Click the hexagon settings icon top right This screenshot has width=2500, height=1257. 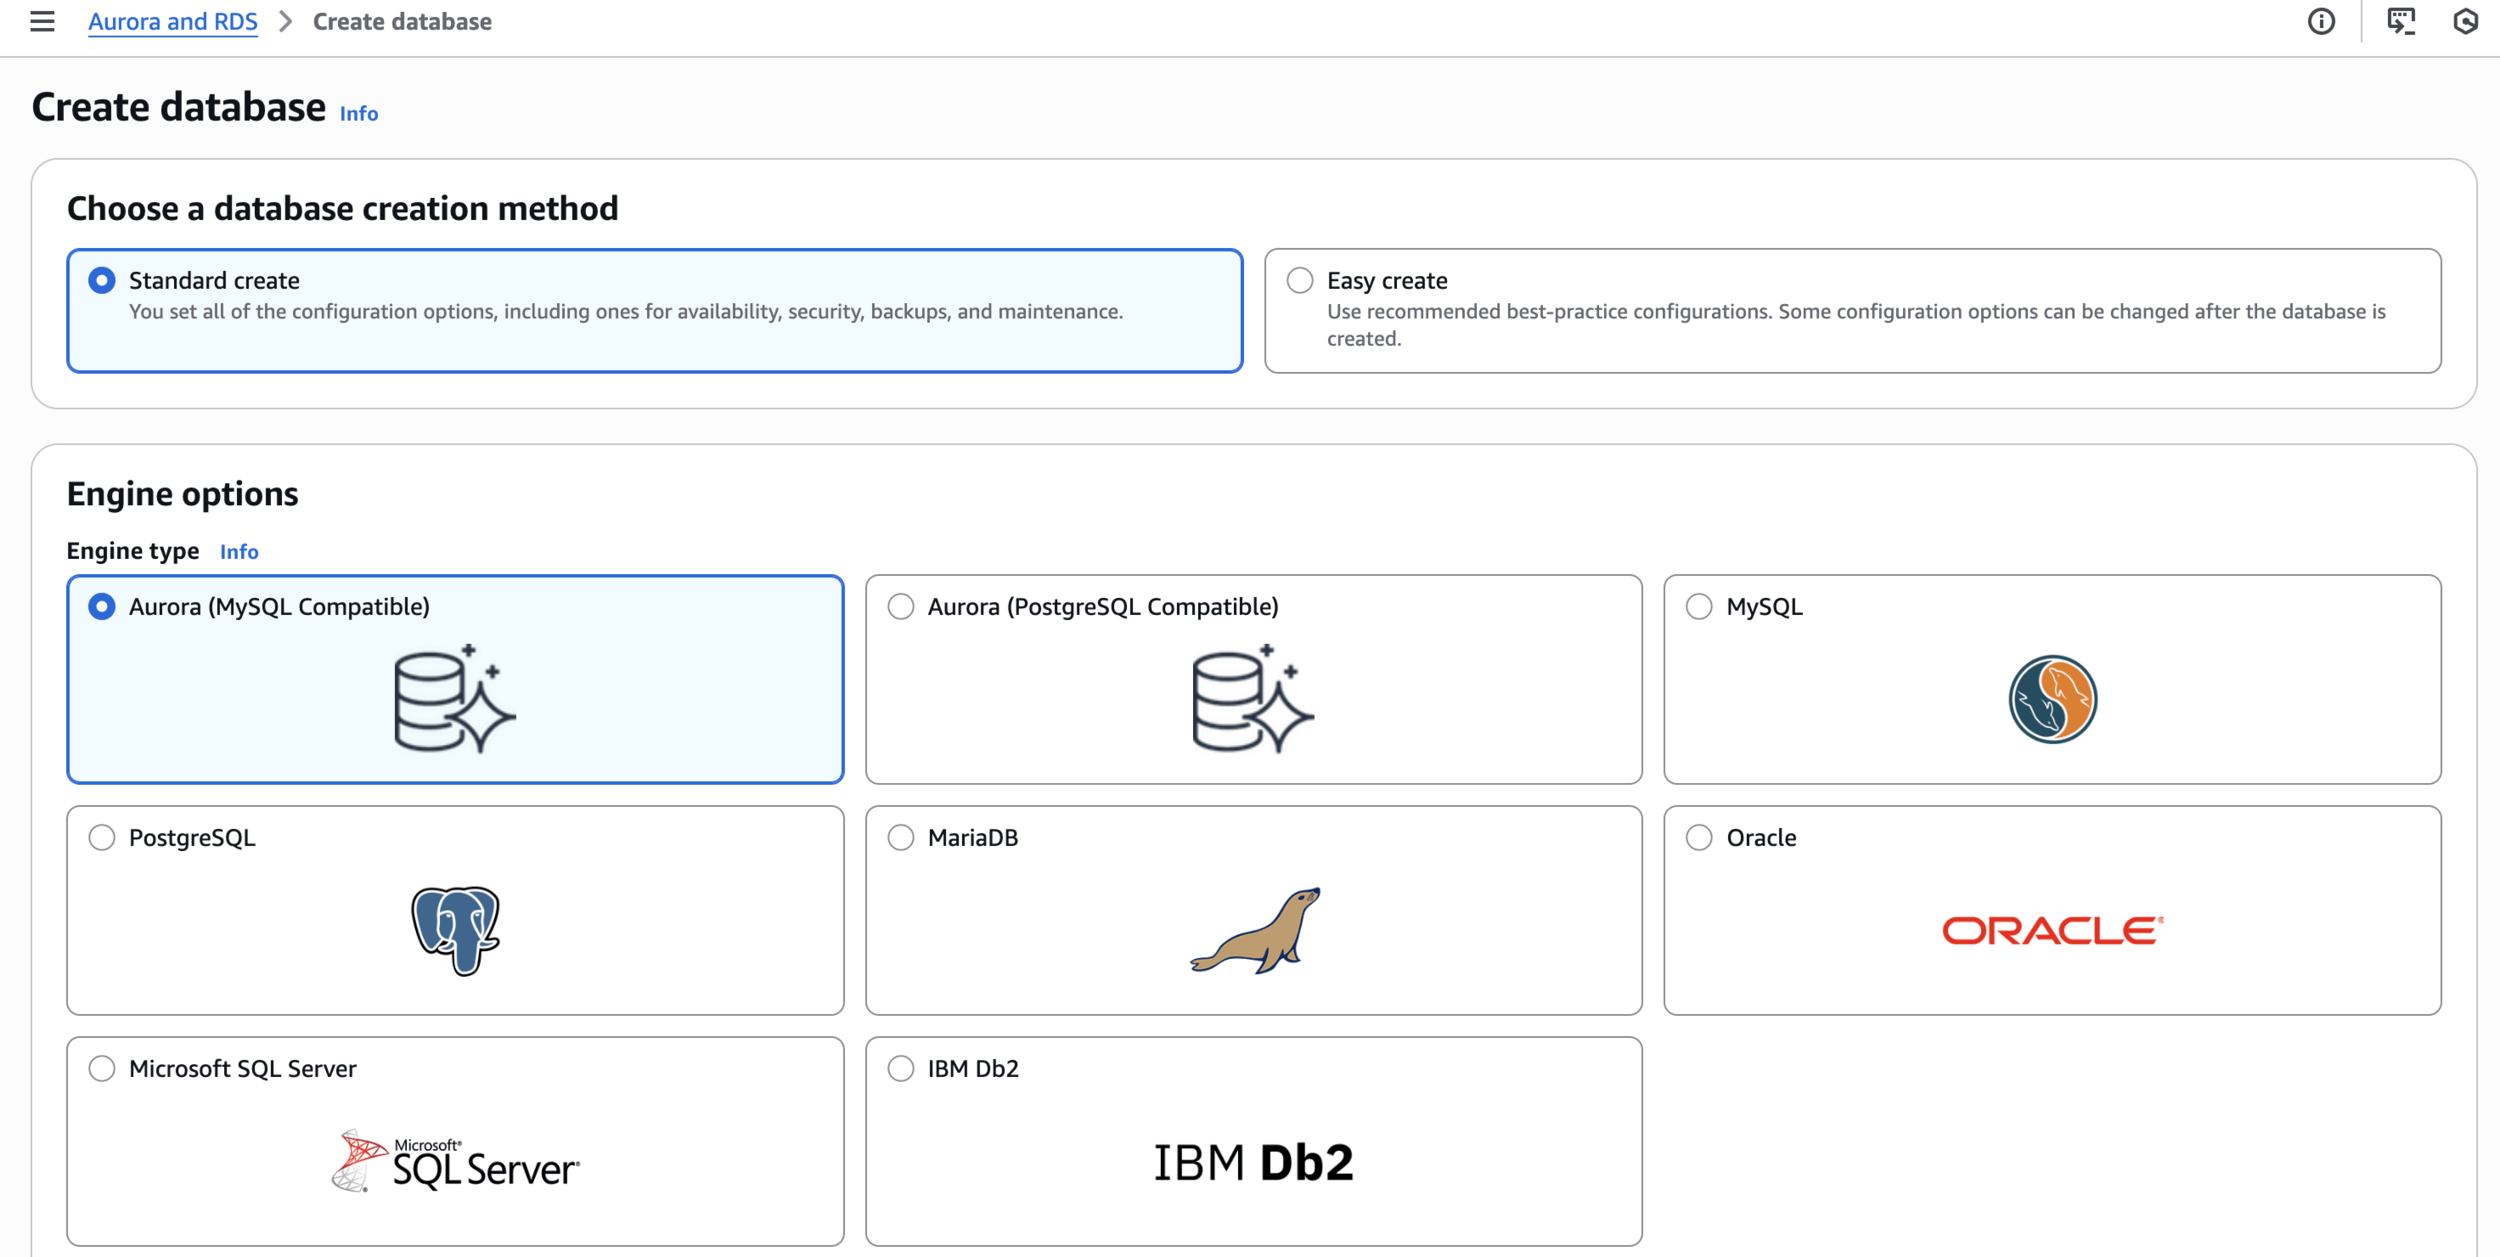[x=2465, y=21]
